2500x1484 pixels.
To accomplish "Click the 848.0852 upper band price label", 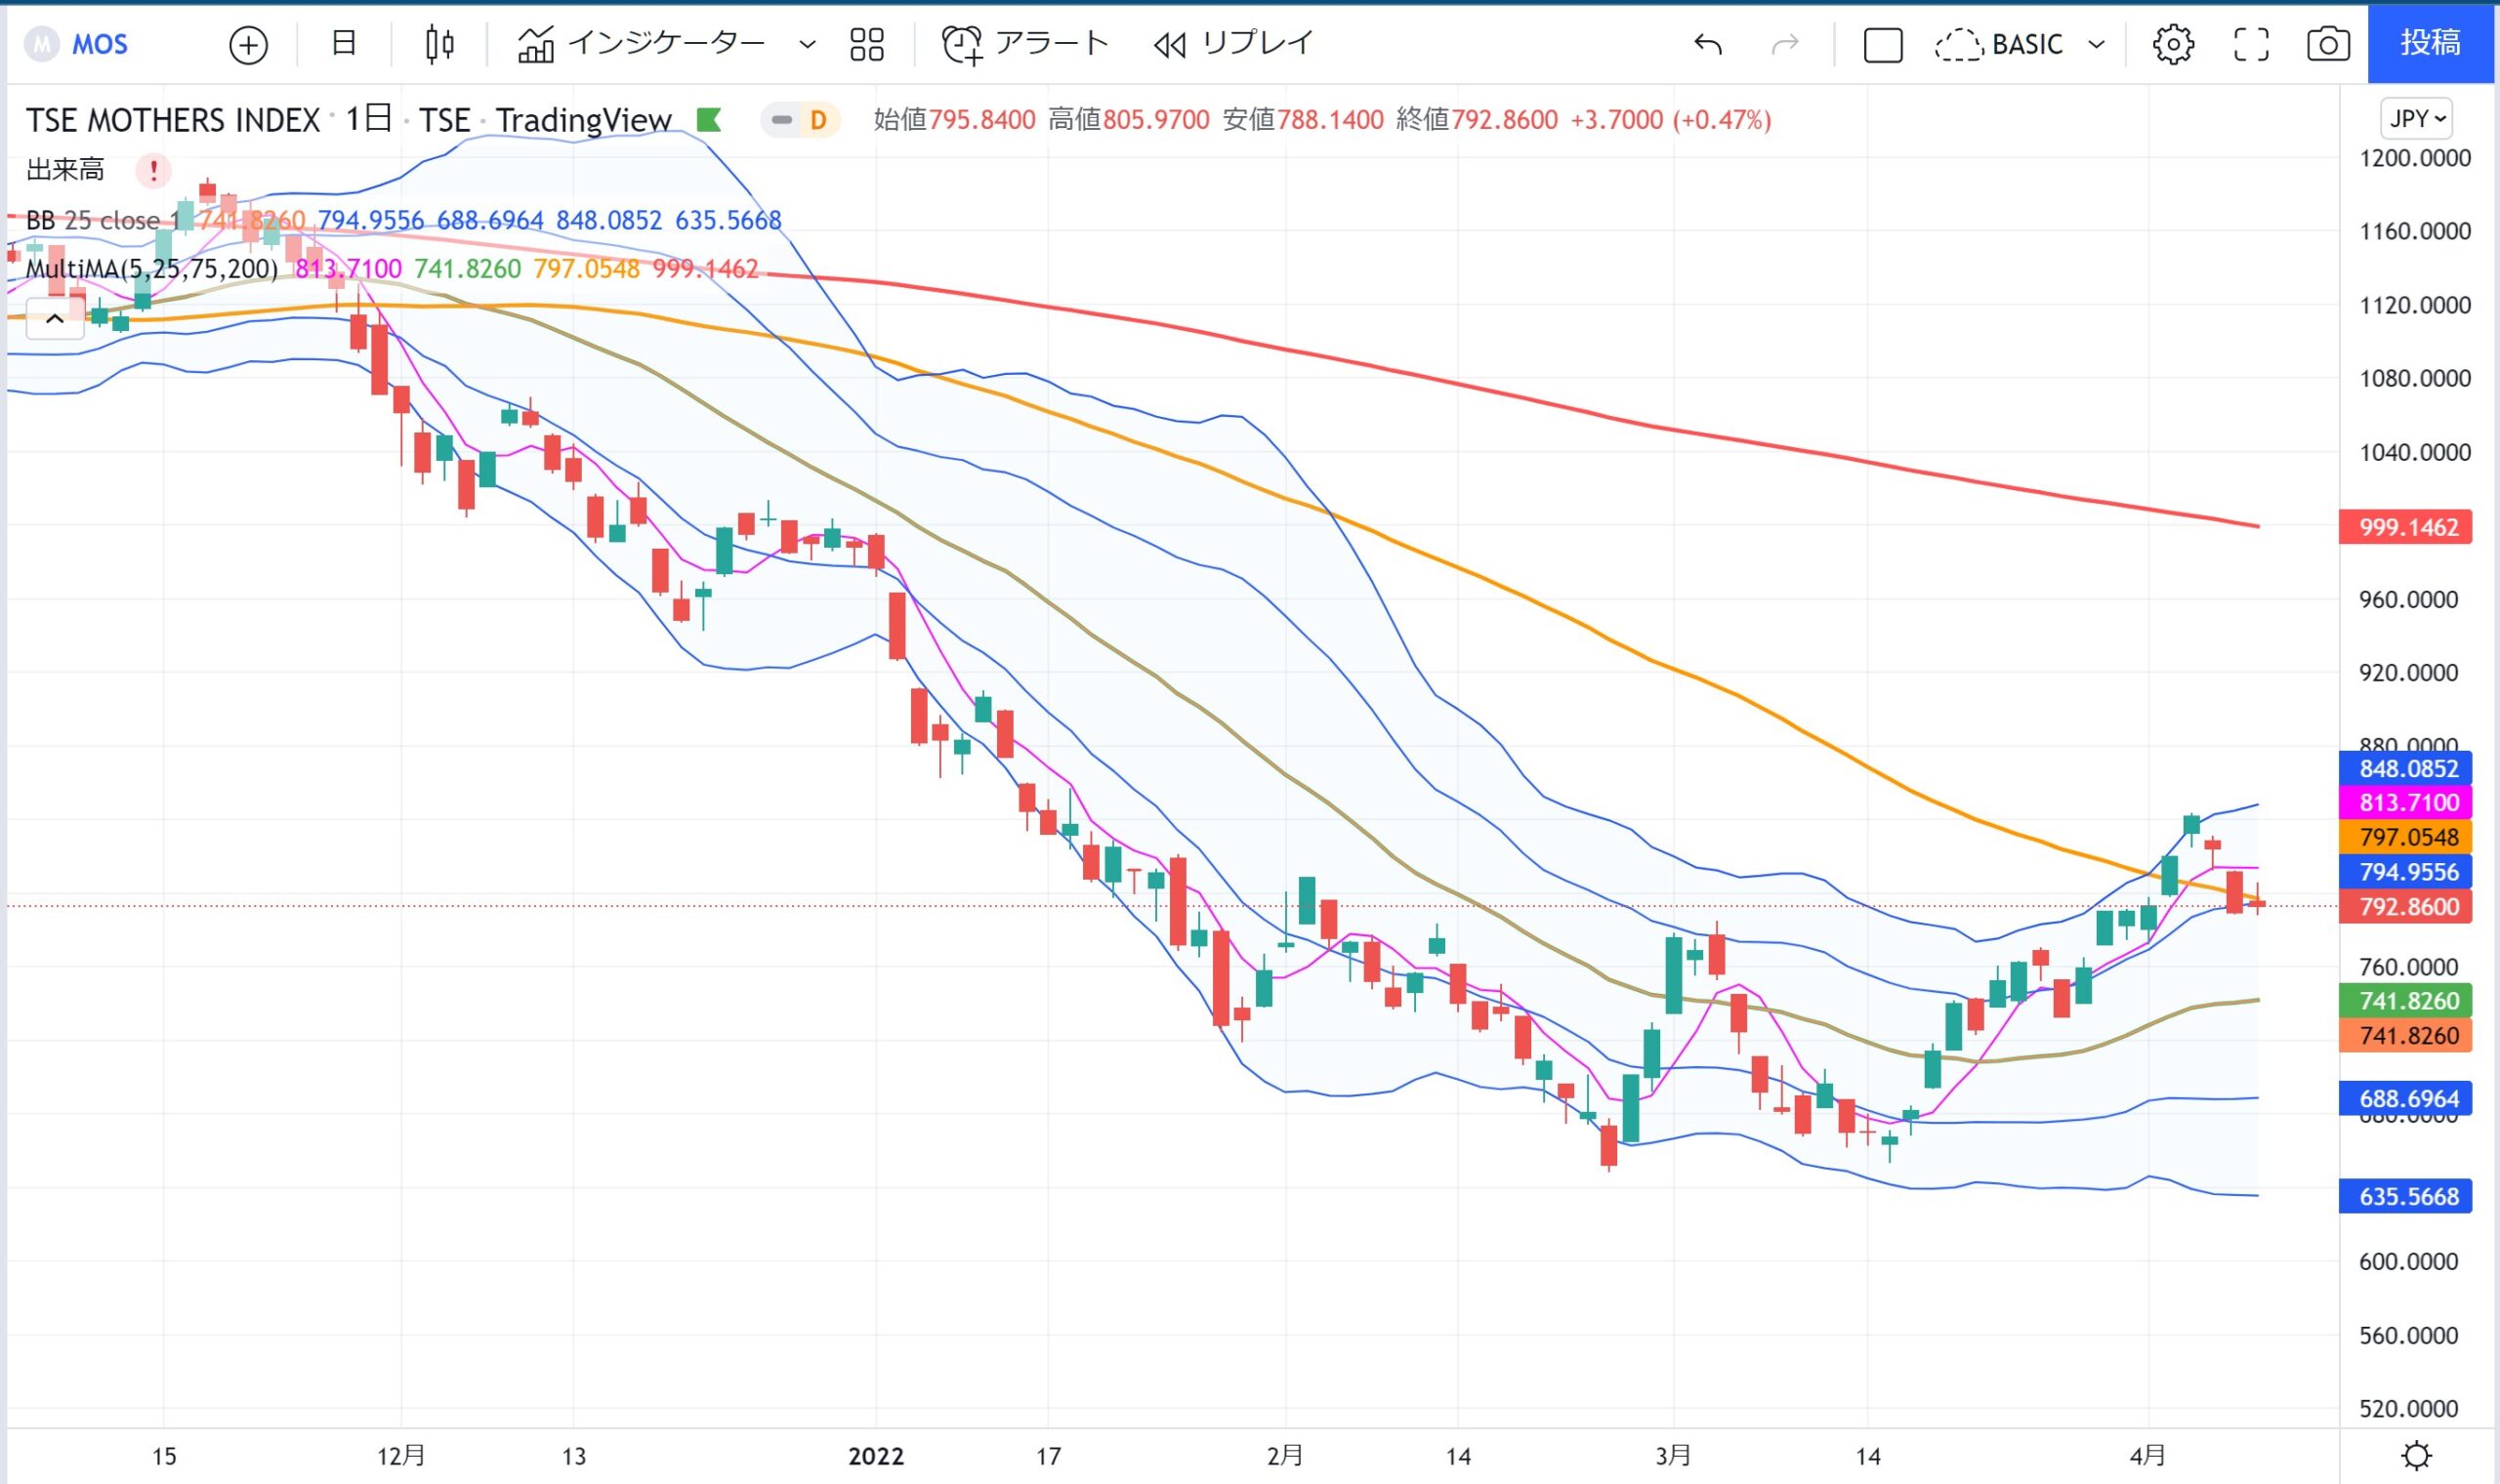I will tap(2405, 768).
